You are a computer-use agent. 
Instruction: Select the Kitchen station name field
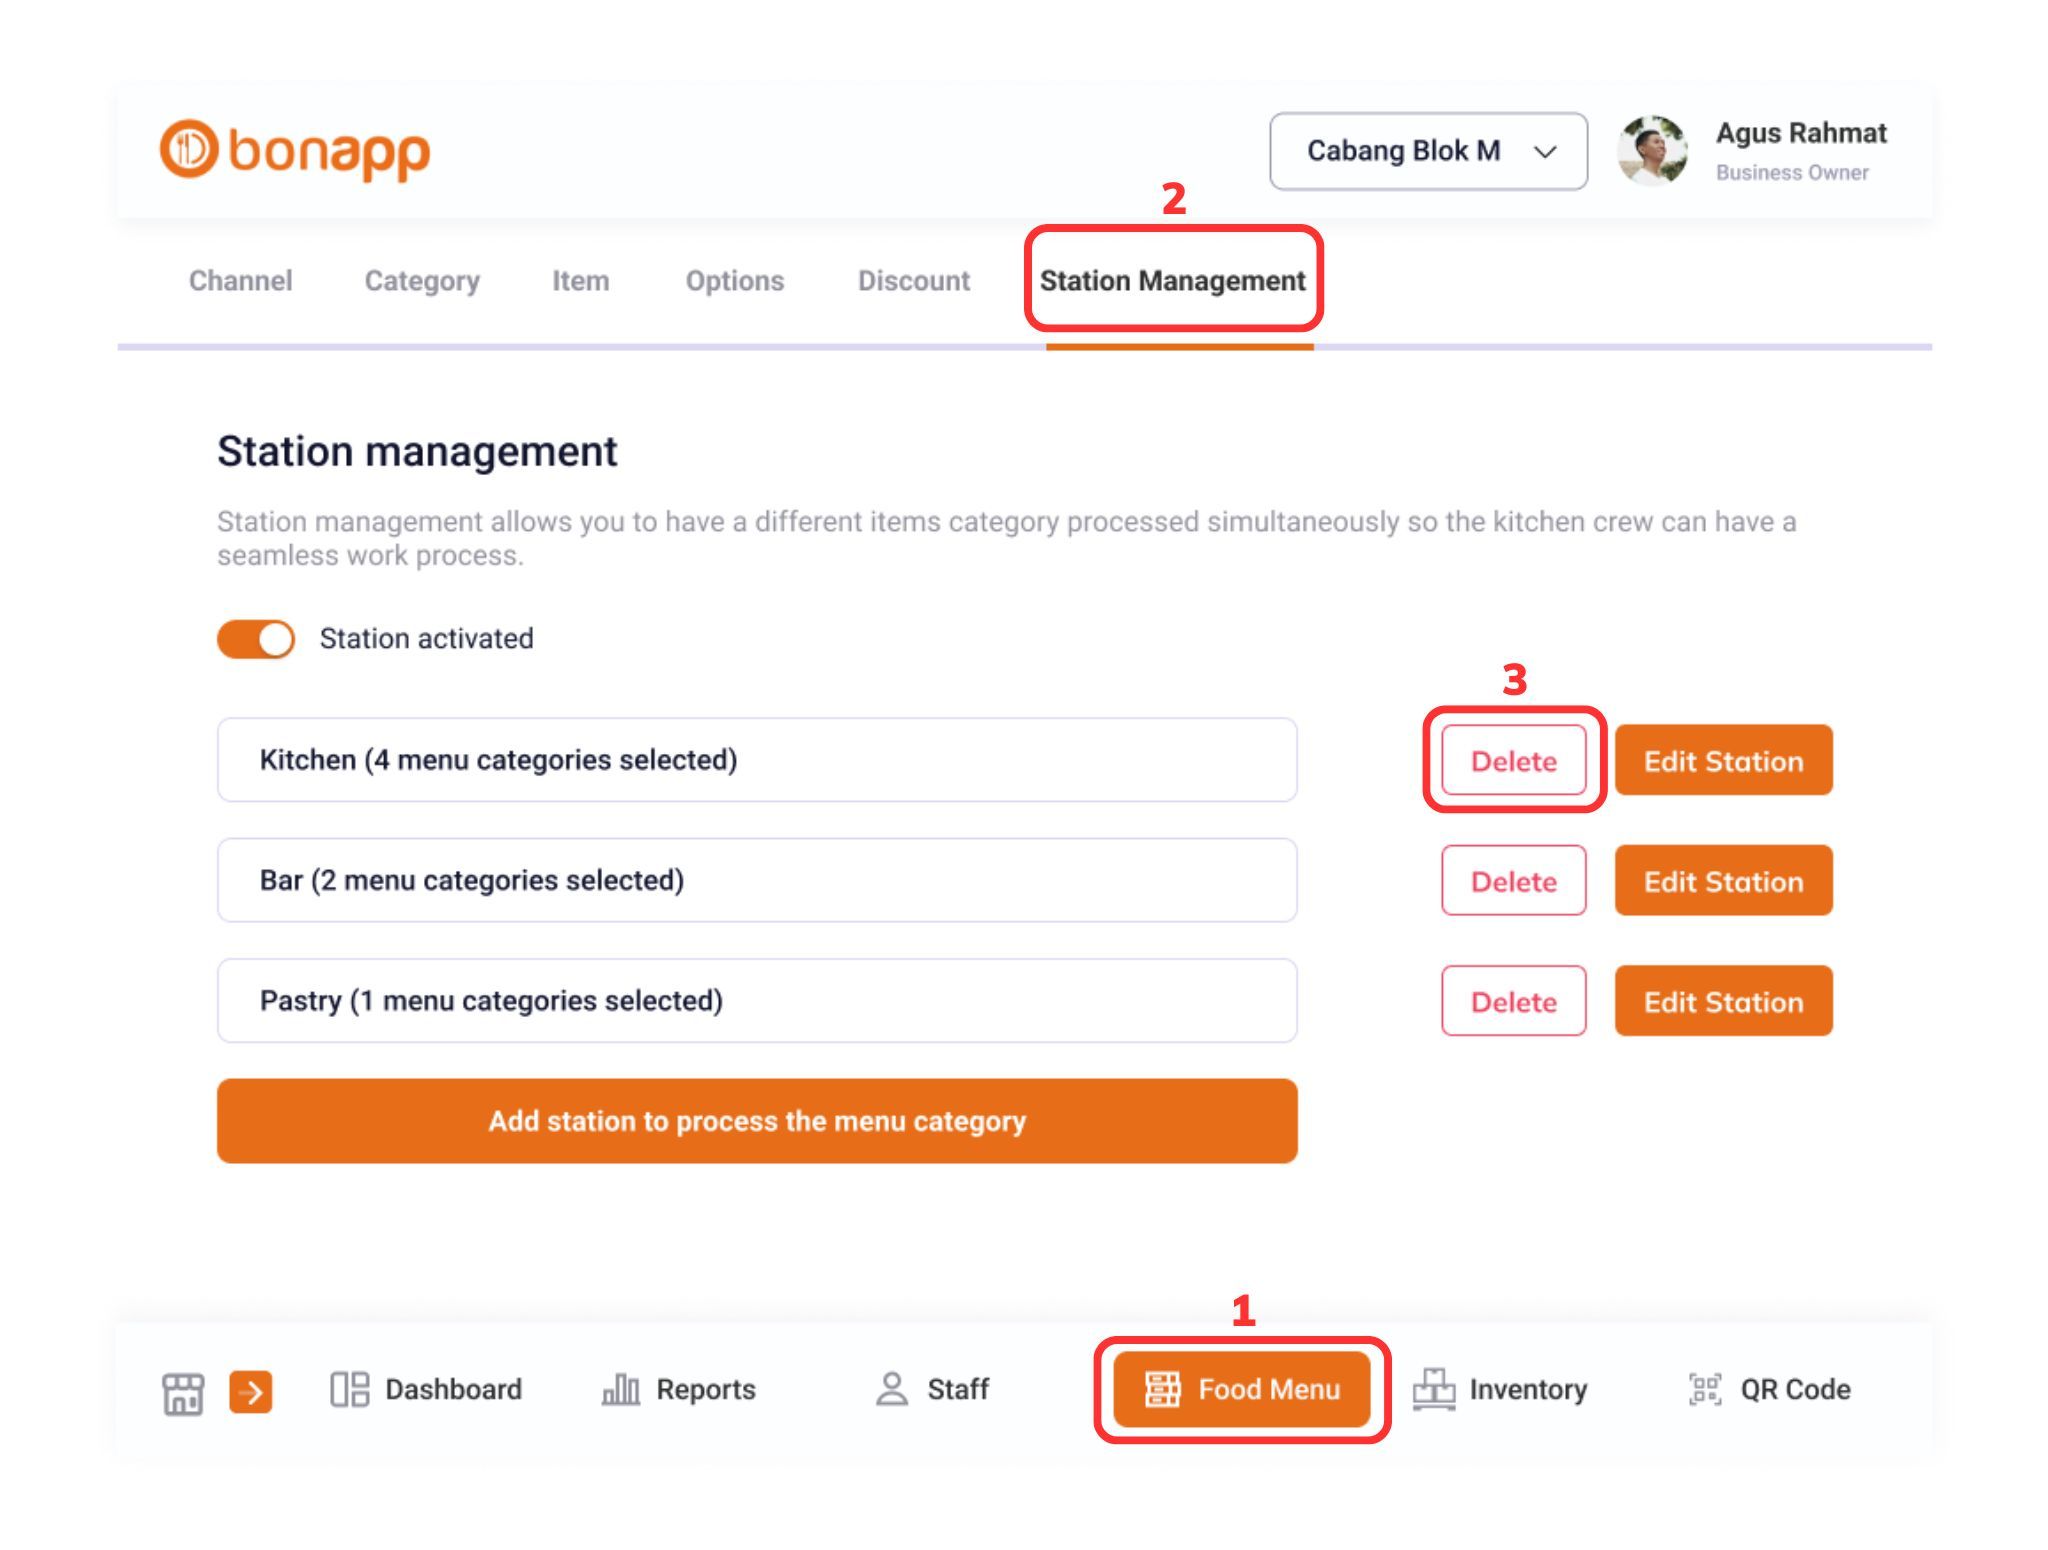757,760
